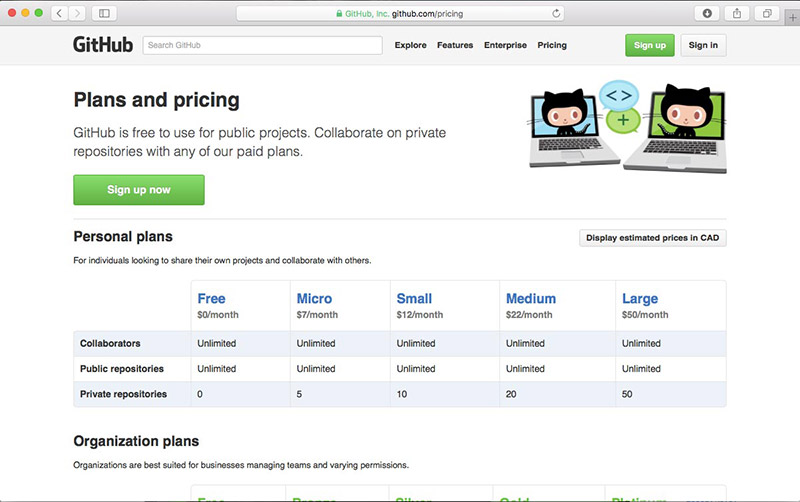
Task: Click the GitHub logo
Action: 103,45
